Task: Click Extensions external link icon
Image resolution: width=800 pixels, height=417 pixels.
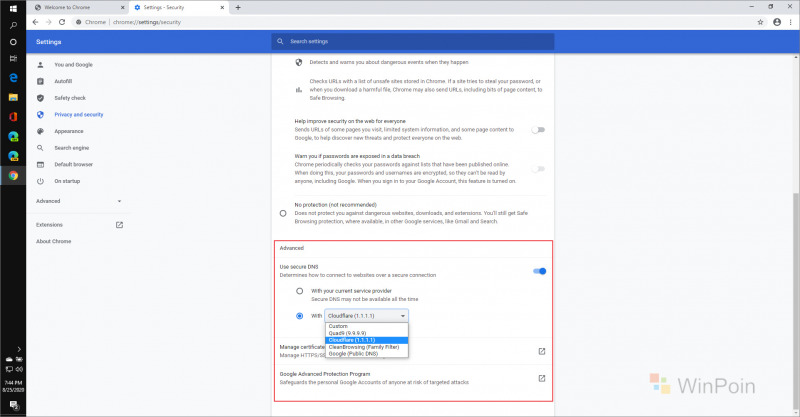Action: [x=119, y=225]
